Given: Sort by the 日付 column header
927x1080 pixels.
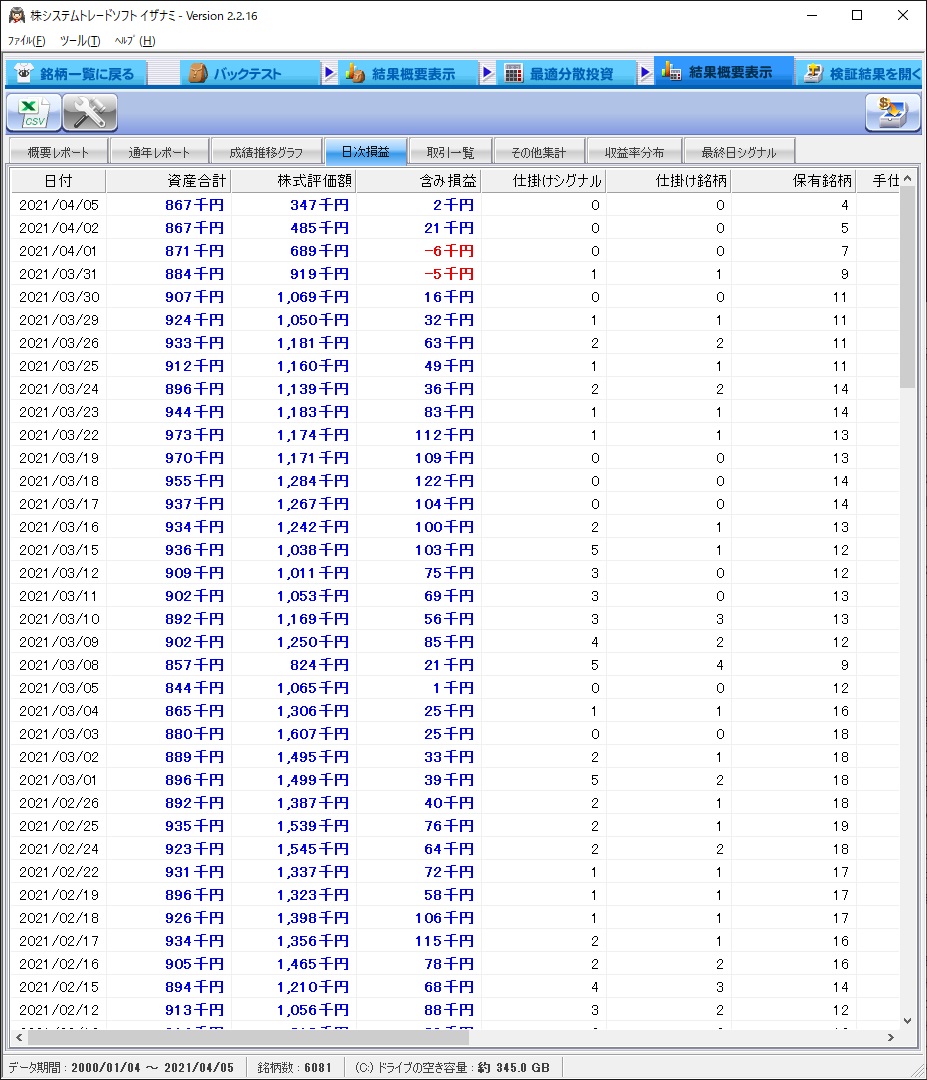Looking at the screenshot, I should coord(58,181).
